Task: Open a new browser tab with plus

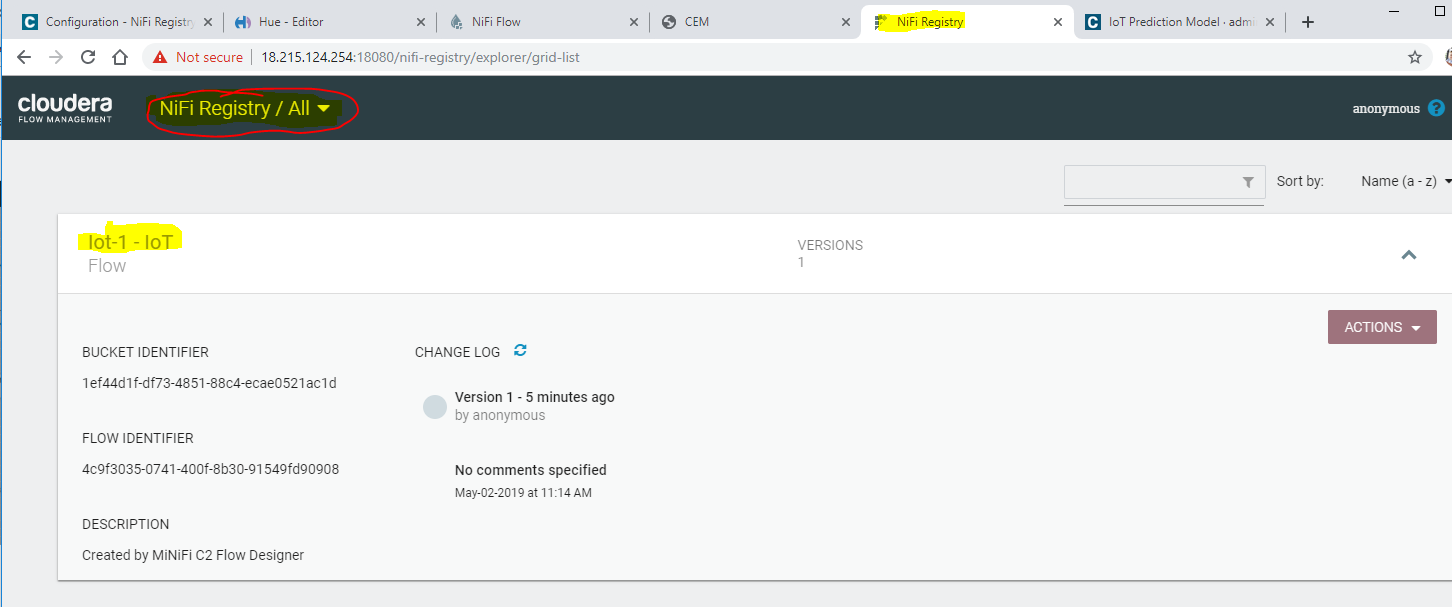Action: click(1308, 22)
